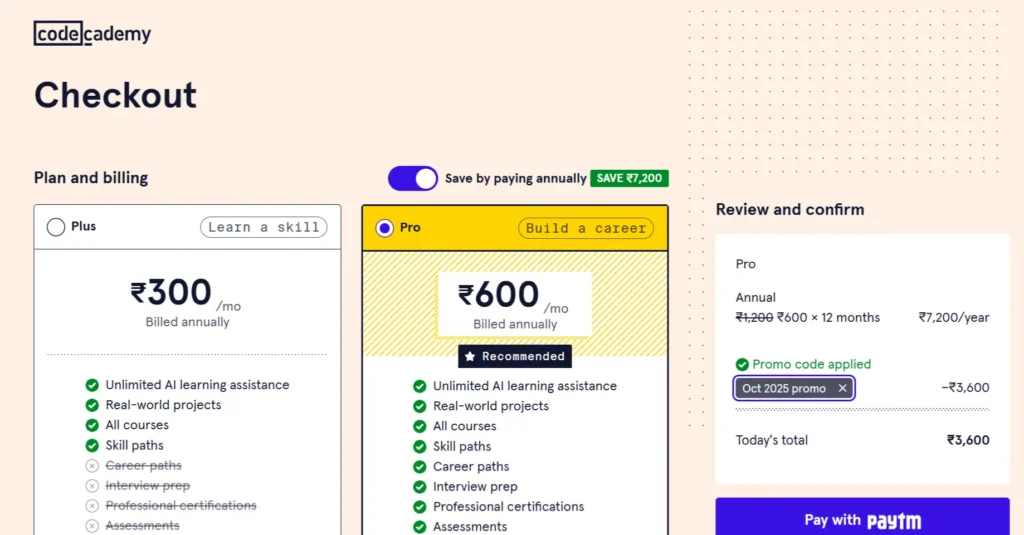This screenshot has width=1024, height=535.
Task: Remove the Oct 2025 promo code
Action: click(x=842, y=388)
